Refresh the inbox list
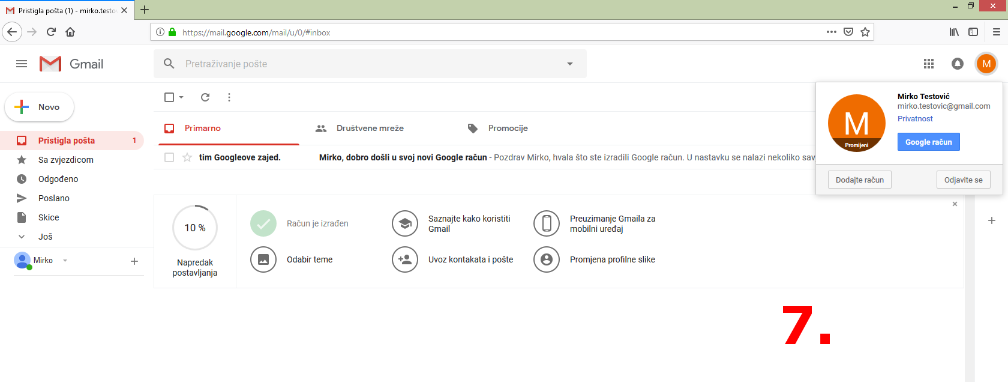The height and width of the screenshot is (382, 1008). (205, 97)
